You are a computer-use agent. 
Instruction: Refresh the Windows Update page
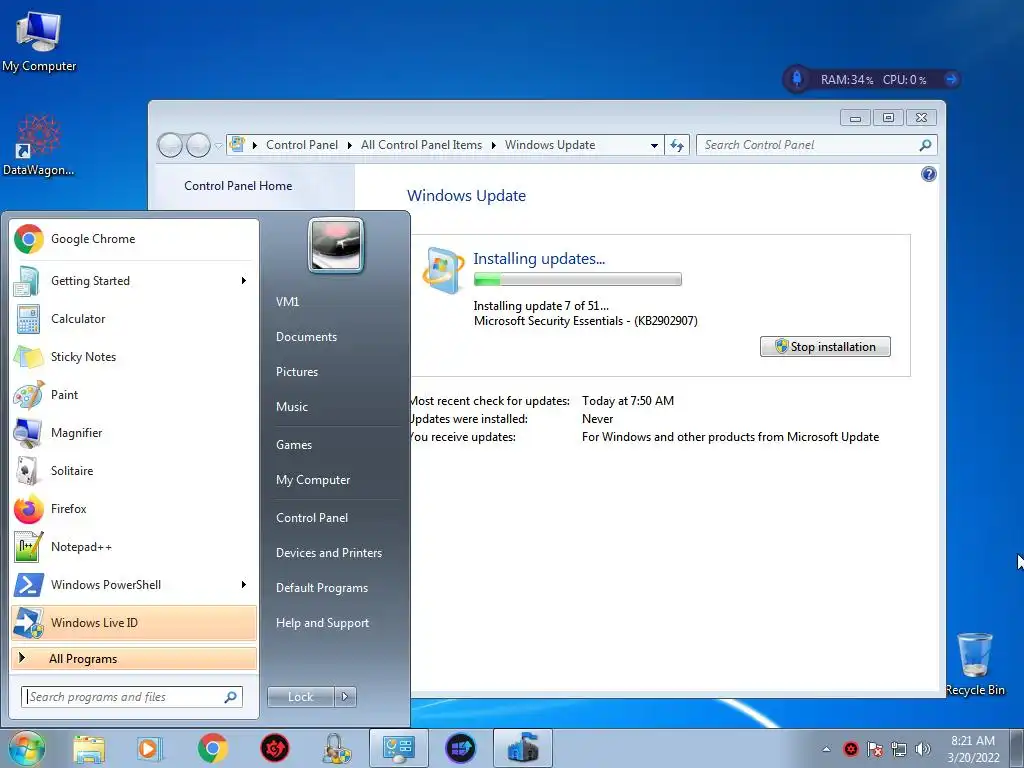pyautogui.click(x=677, y=146)
